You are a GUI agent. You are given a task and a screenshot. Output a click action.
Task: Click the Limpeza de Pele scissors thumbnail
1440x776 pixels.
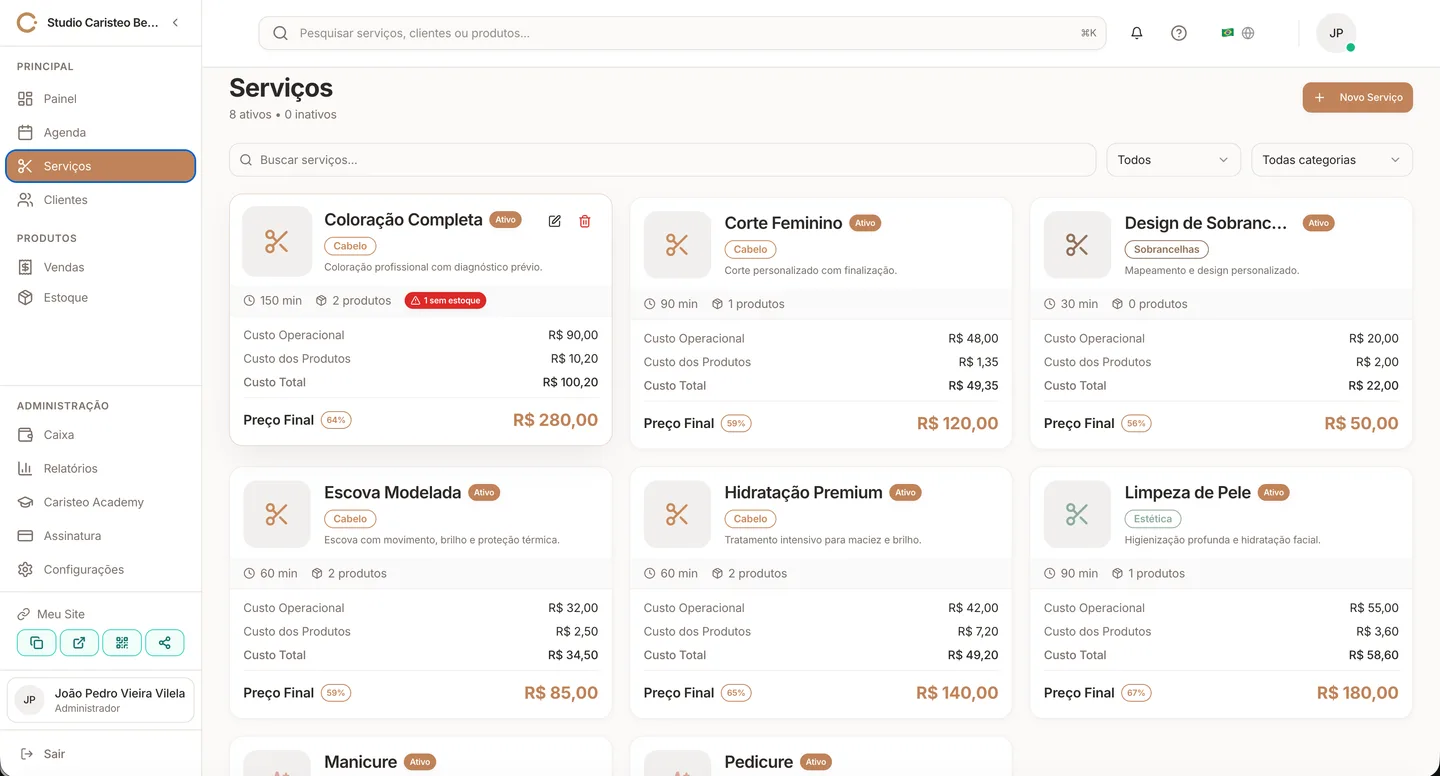click(1077, 514)
